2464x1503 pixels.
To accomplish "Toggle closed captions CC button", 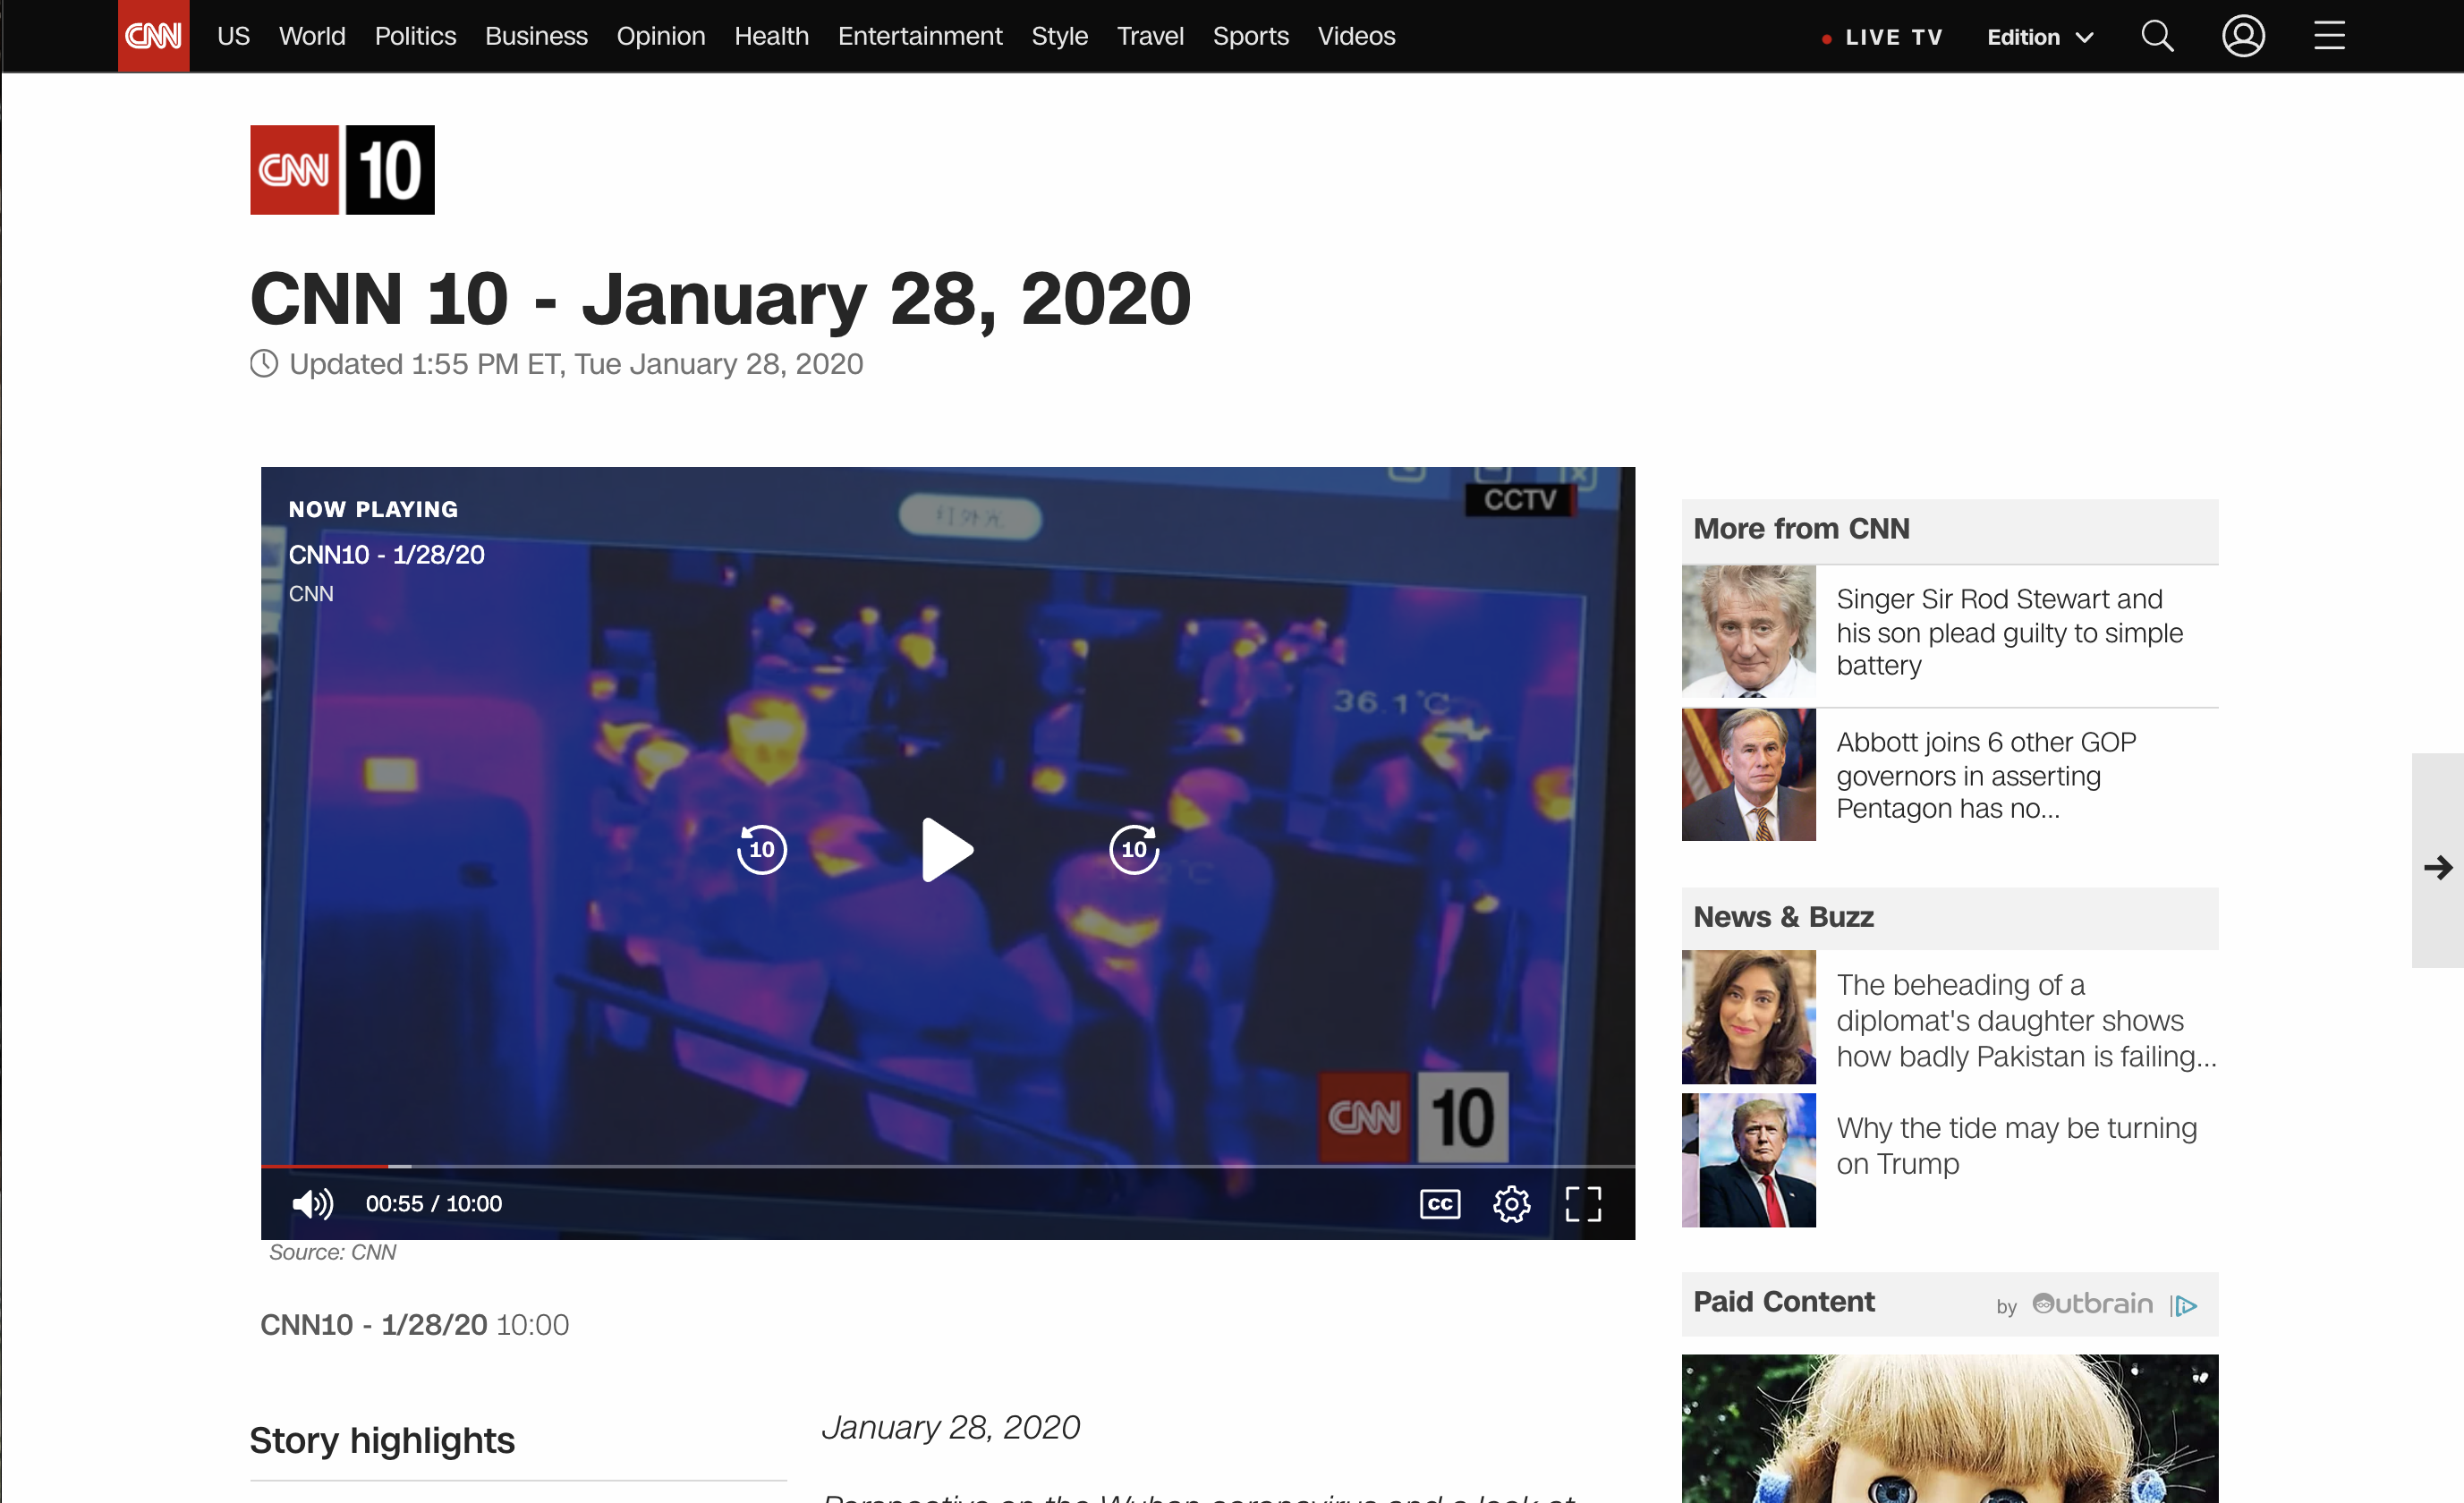I will (x=1439, y=1203).
